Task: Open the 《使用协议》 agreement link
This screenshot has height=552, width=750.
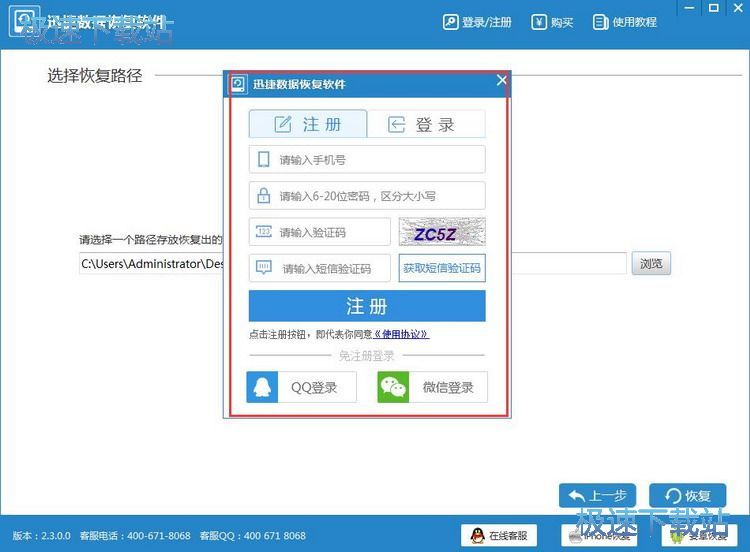Action: tap(401, 334)
